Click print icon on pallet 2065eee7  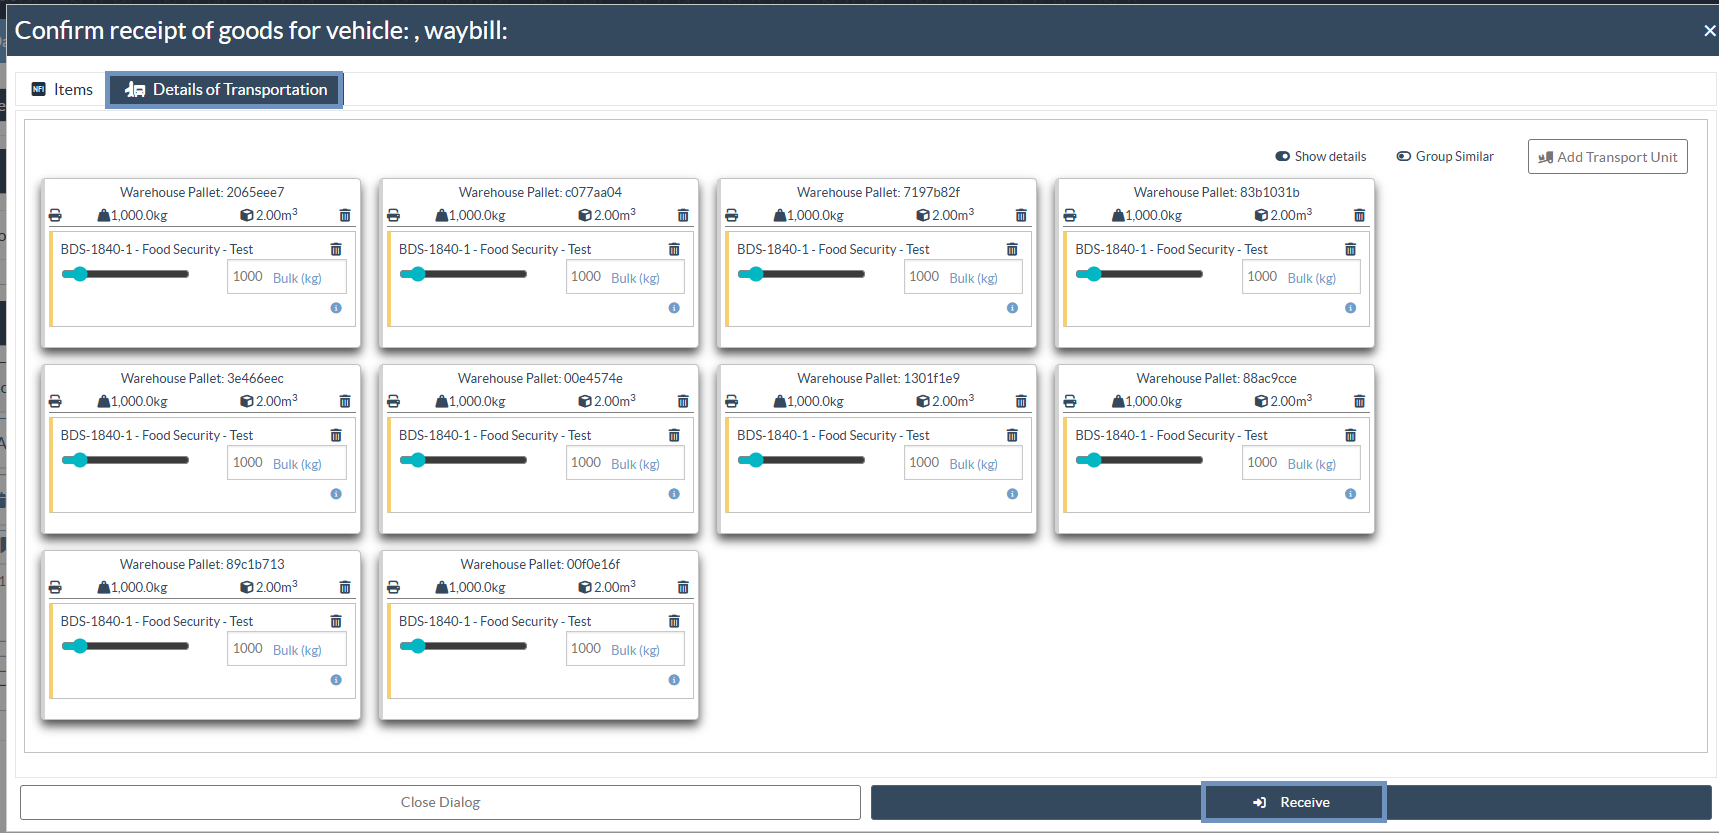point(55,215)
